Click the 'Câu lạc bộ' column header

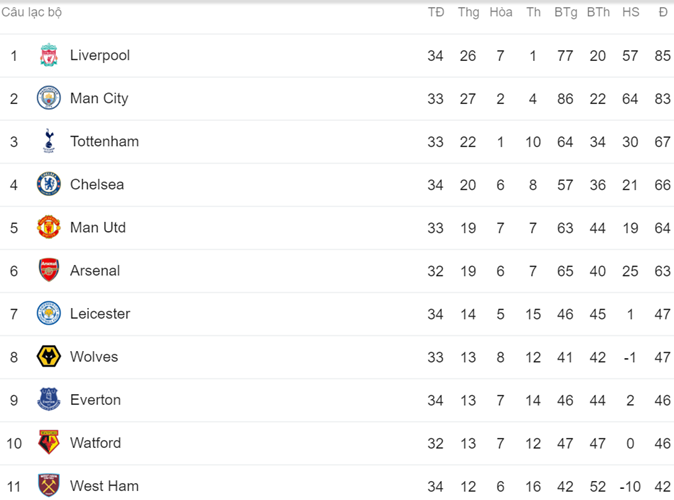(x=32, y=12)
